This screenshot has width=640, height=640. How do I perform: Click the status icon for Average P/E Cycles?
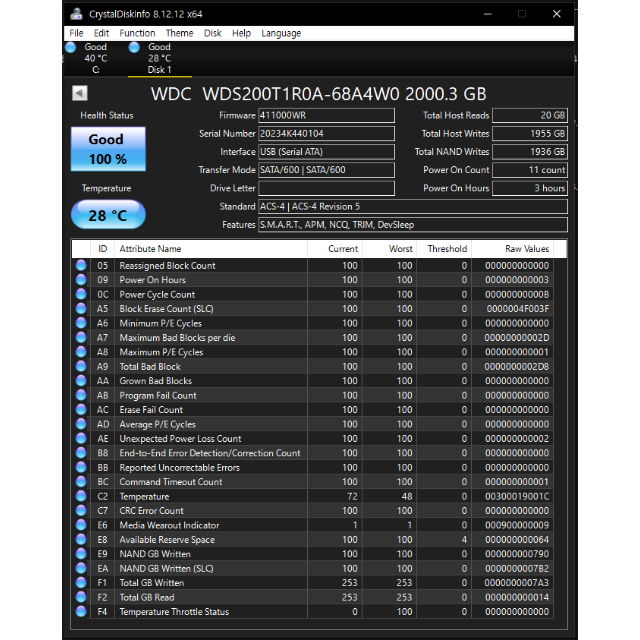coord(81,424)
